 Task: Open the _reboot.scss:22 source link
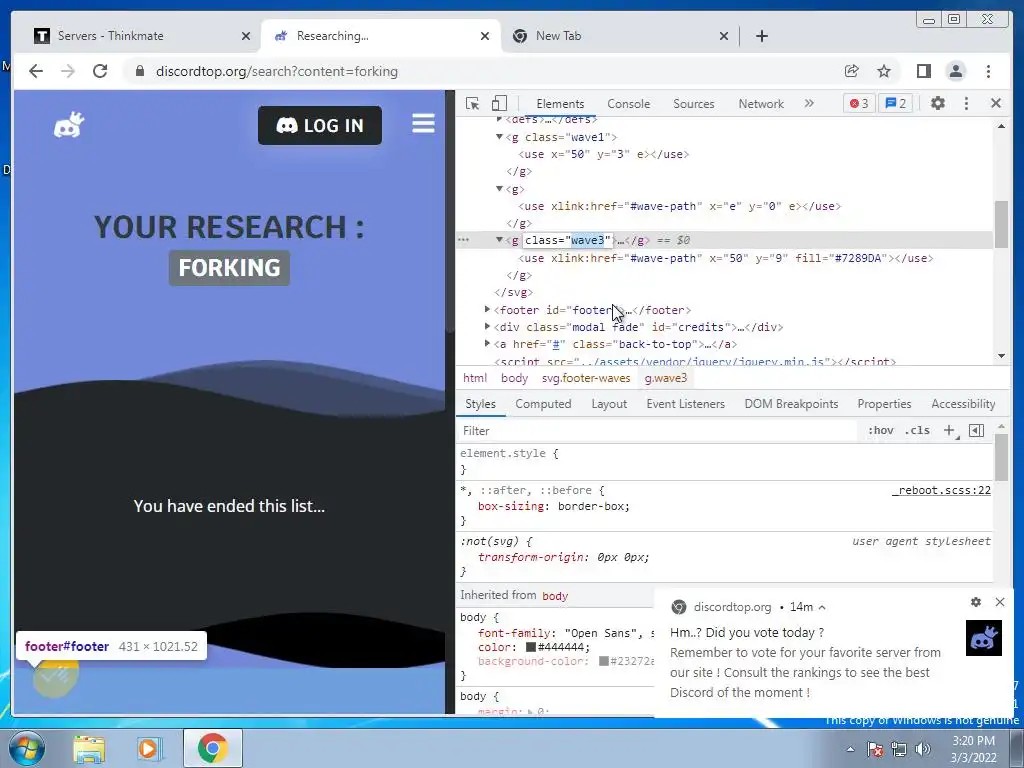coord(942,490)
